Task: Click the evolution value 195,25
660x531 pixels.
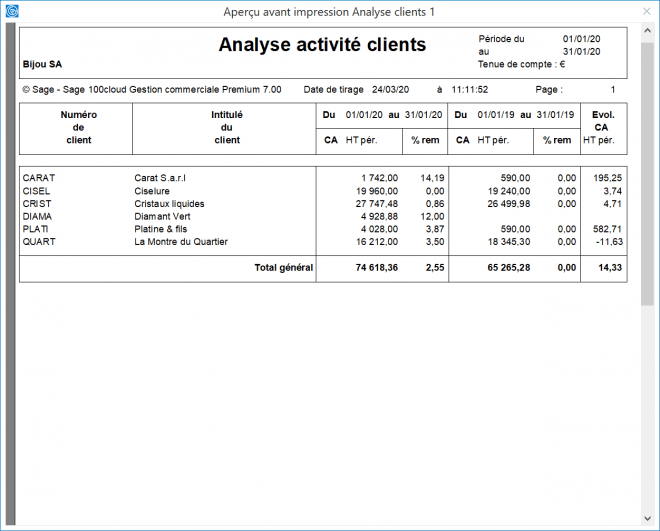Action: (607, 178)
